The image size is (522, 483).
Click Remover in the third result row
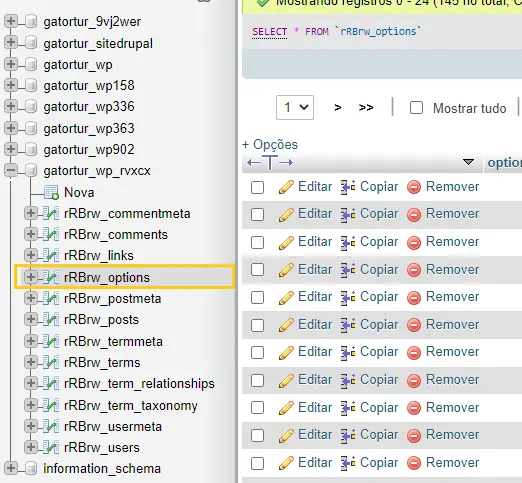[x=453, y=242]
